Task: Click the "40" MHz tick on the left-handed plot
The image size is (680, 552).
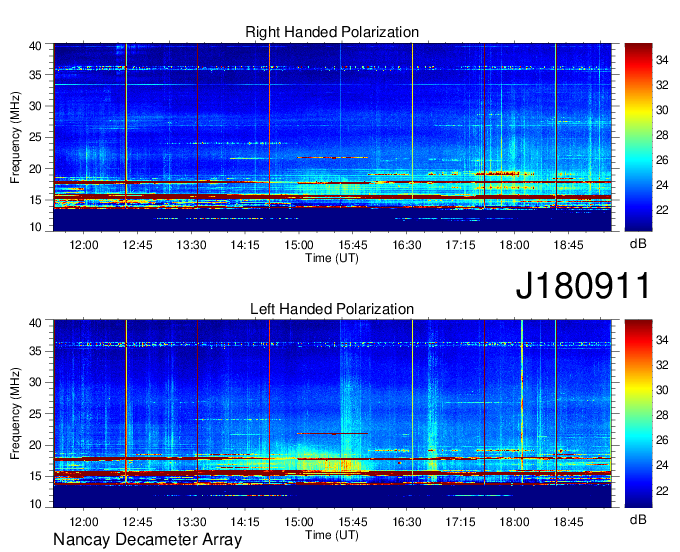Action: 35,323
